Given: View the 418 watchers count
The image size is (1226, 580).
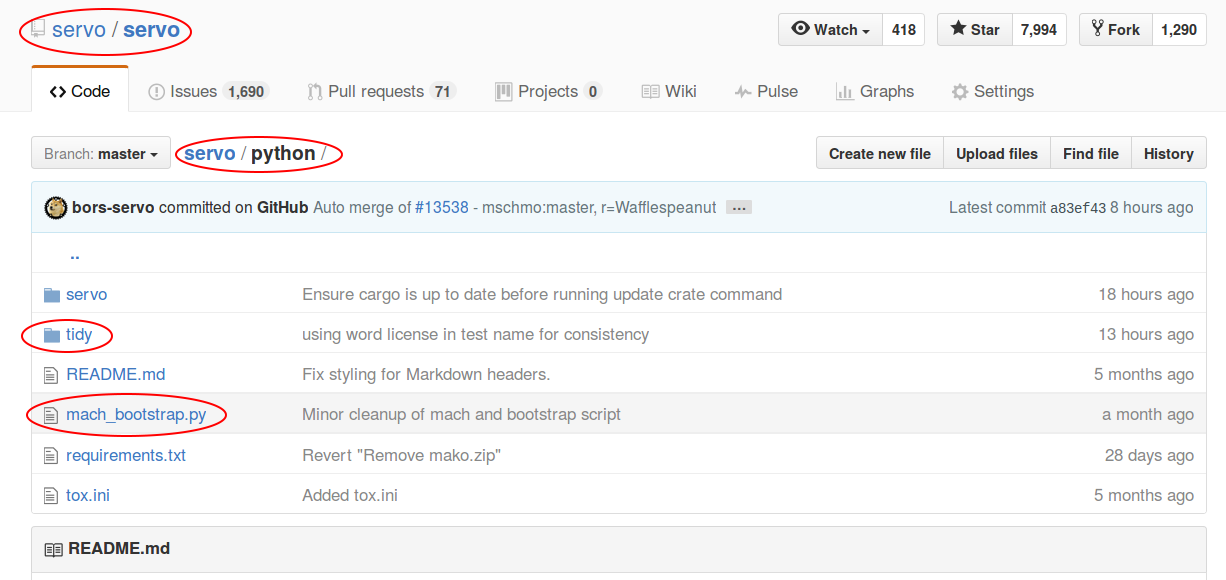Looking at the screenshot, I should click(x=904, y=30).
